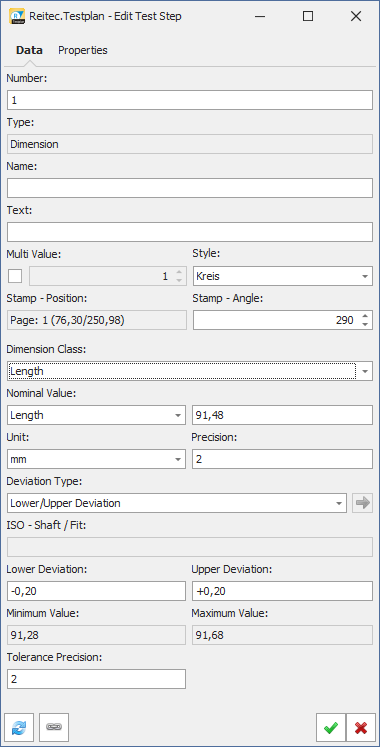Decrease the Stamp Angle value
380x747 pixels.
coord(365,324)
